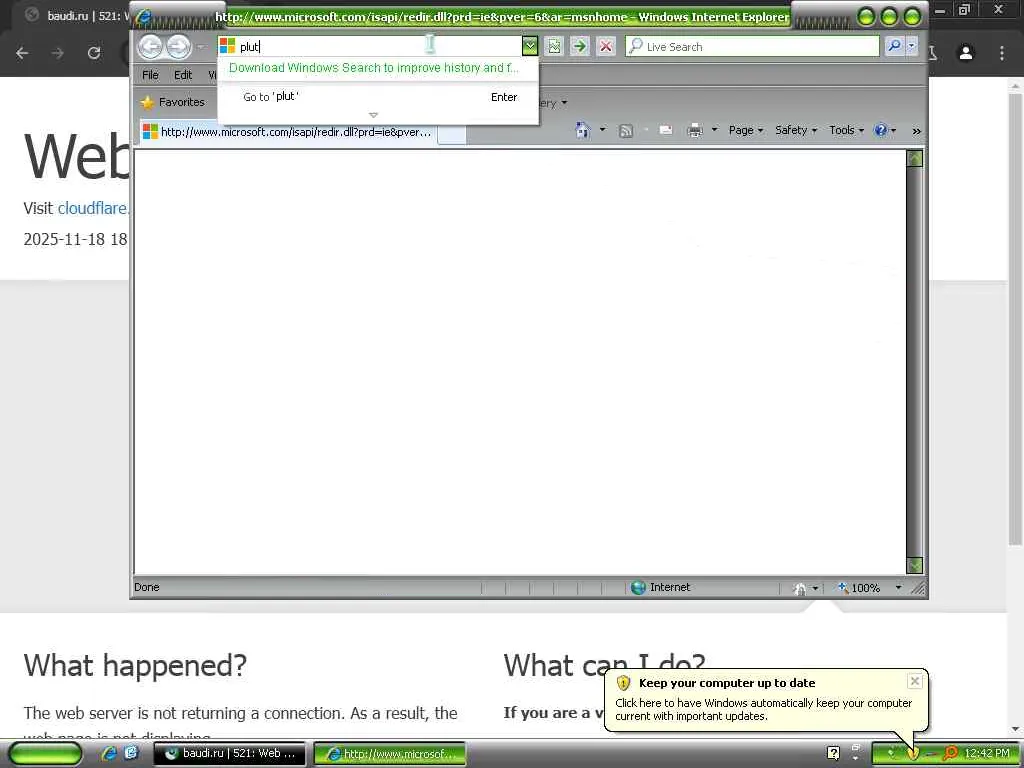The width and height of the screenshot is (1024, 768).
Task: Click the blue Help question icon
Action: pos(880,130)
